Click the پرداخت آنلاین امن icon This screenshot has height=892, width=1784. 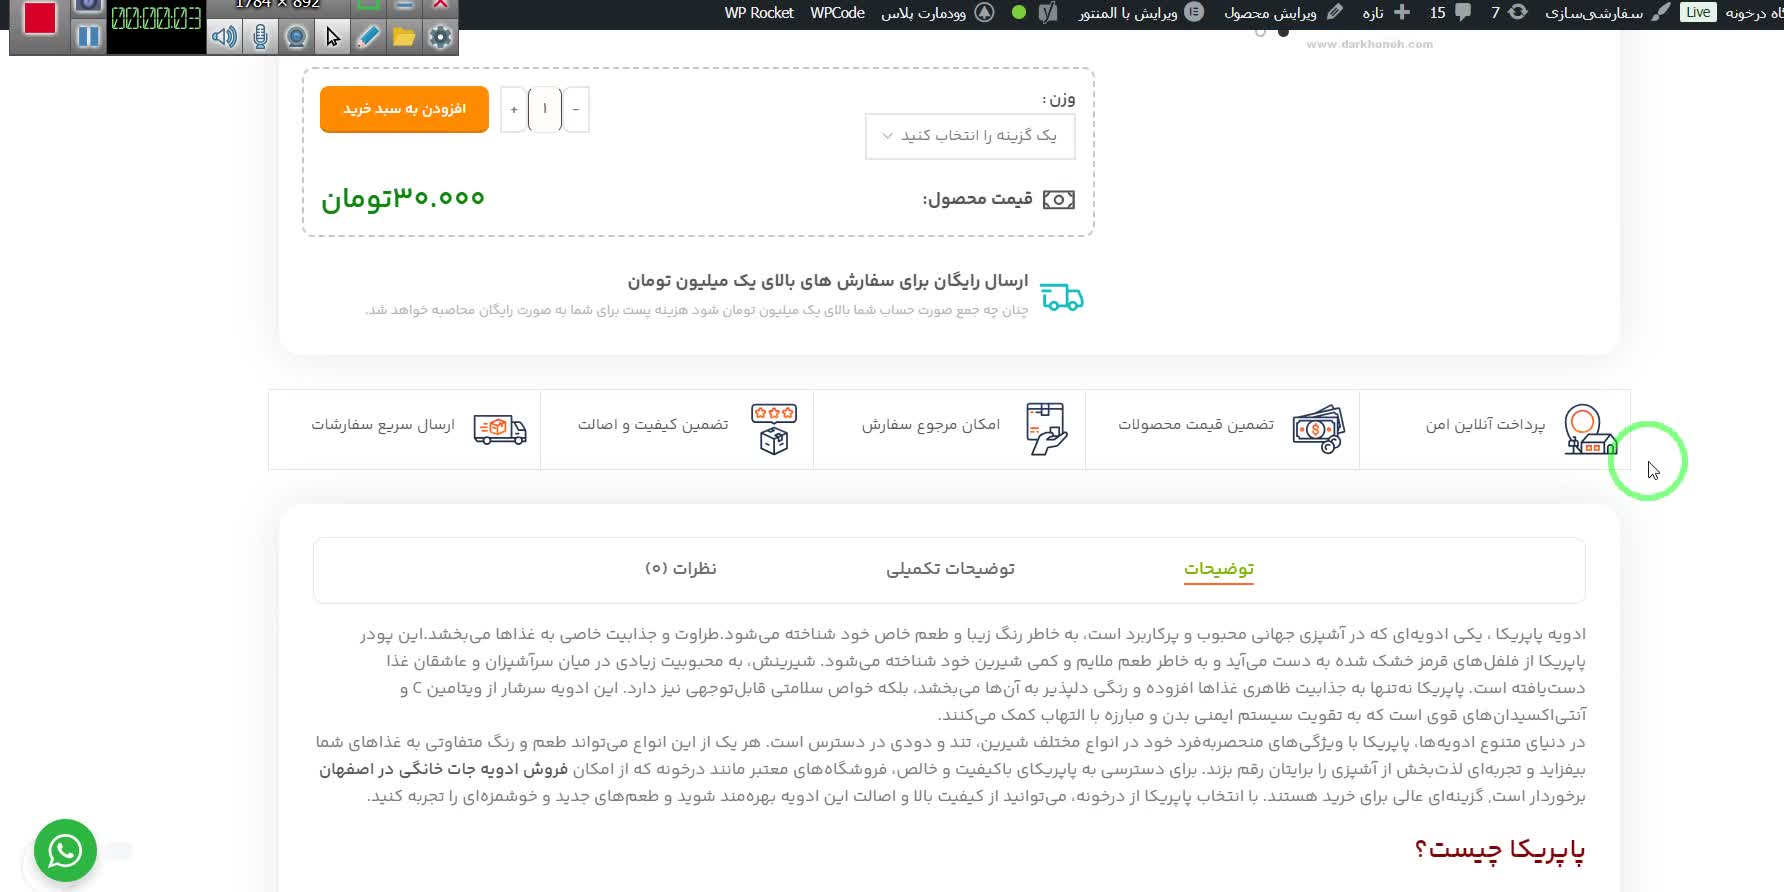[1590, 430]
